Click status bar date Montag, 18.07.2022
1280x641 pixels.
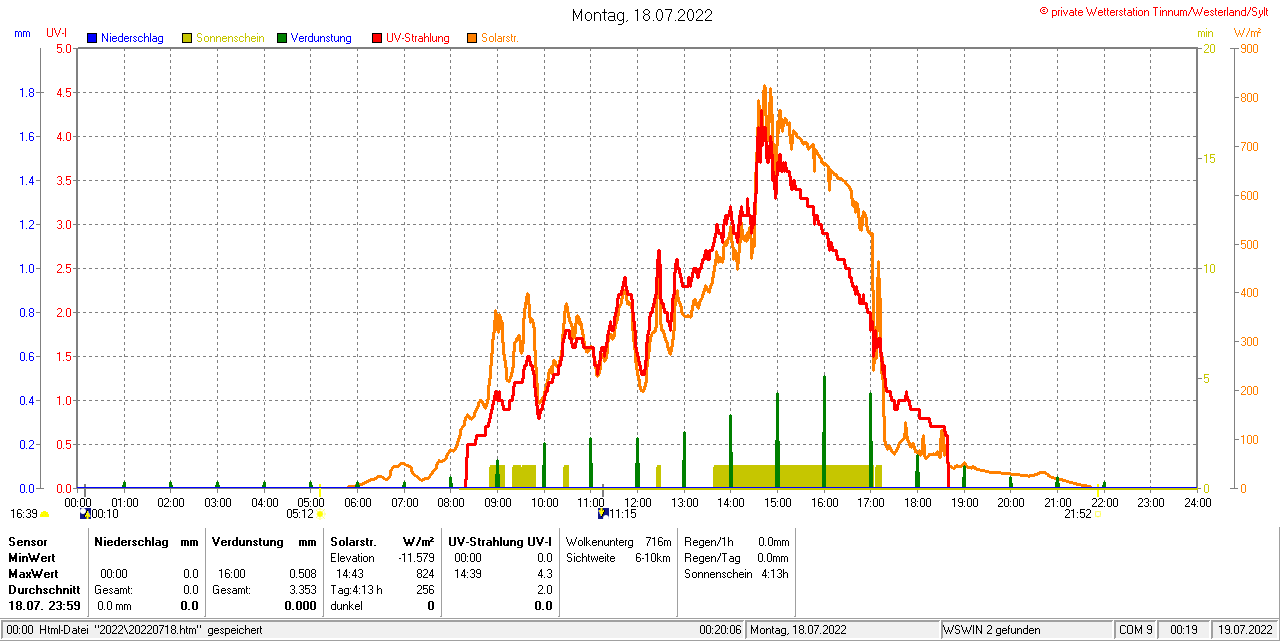tap(798, 630)
